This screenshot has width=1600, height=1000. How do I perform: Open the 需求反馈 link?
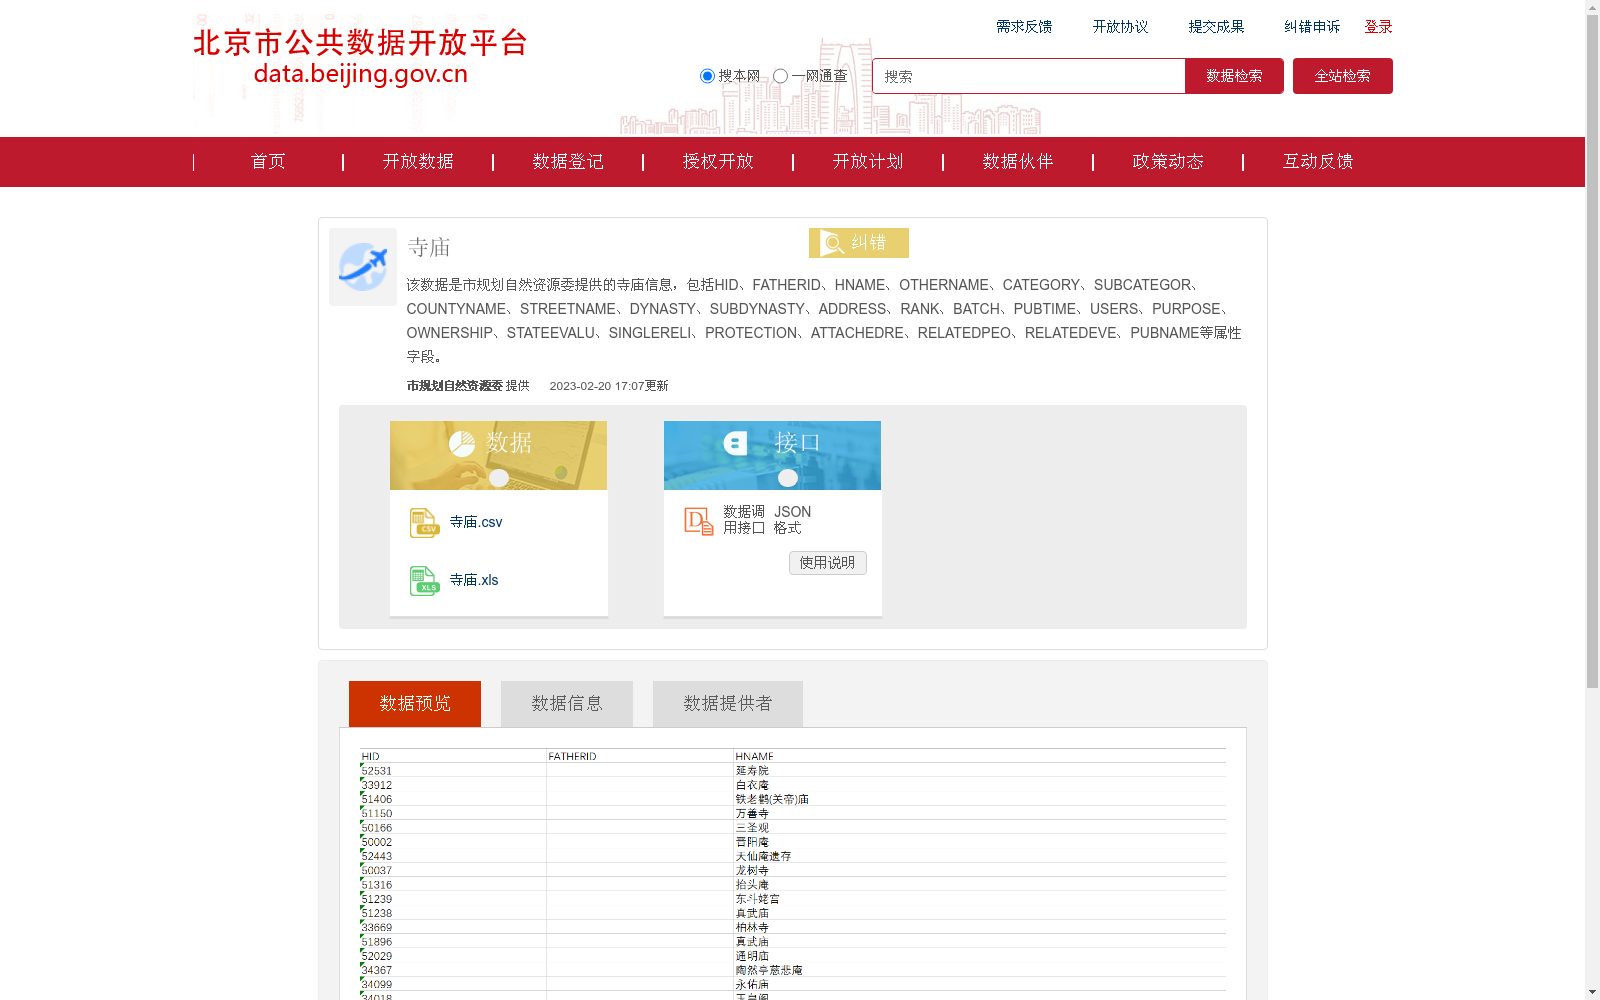(1024, 27)
